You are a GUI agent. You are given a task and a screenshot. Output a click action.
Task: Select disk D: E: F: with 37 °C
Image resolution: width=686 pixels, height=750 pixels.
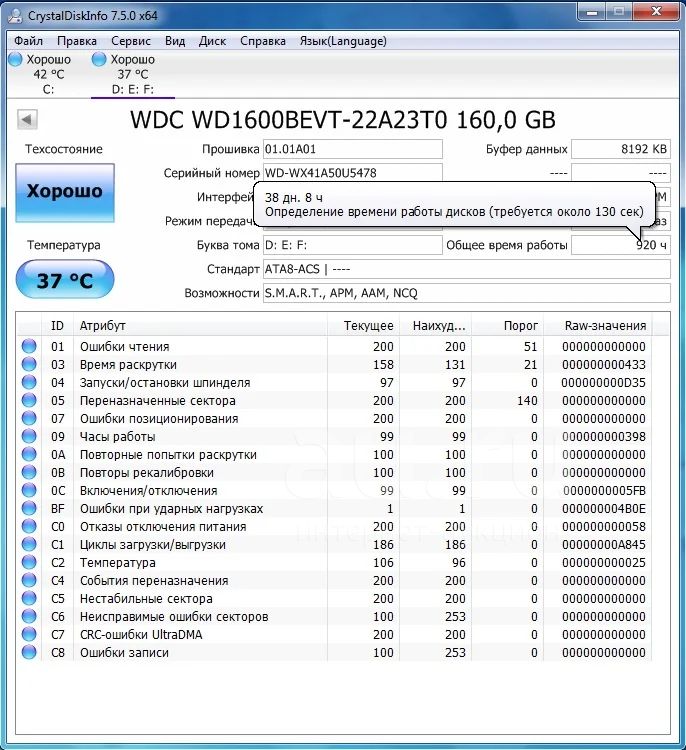tap(133, 74)
